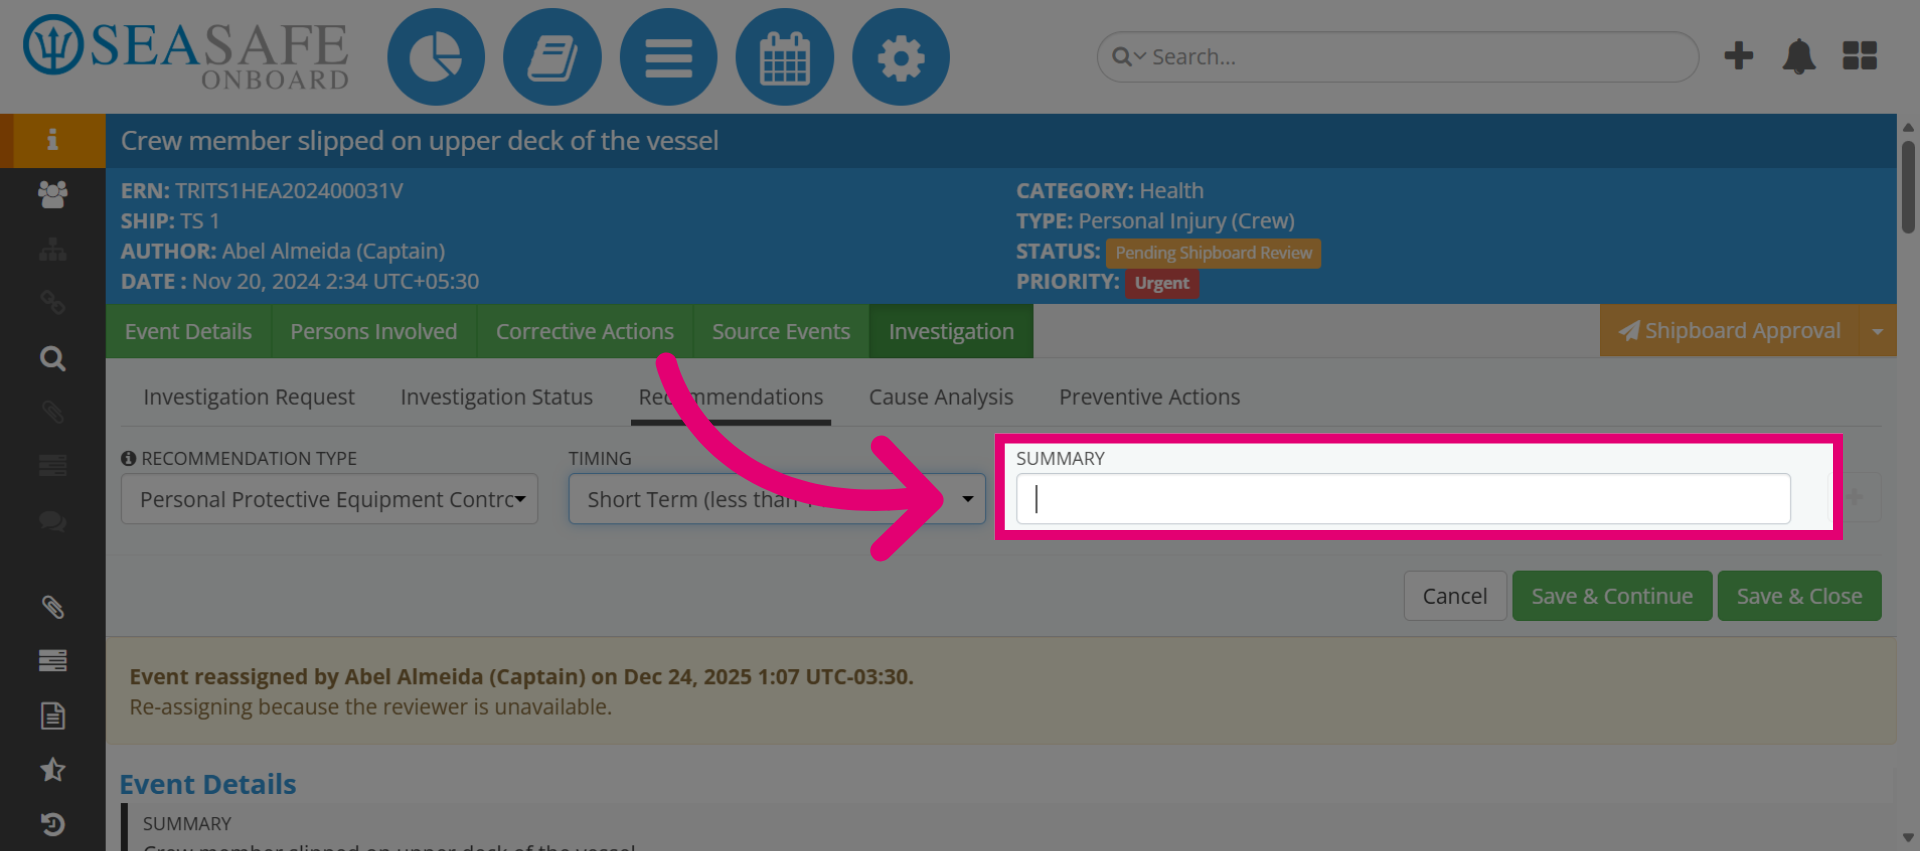Image resolution: width=1920 pixels, height=851 pixels.
Task: Click the Shipboard Approval button
Action: pos(1729,331)
